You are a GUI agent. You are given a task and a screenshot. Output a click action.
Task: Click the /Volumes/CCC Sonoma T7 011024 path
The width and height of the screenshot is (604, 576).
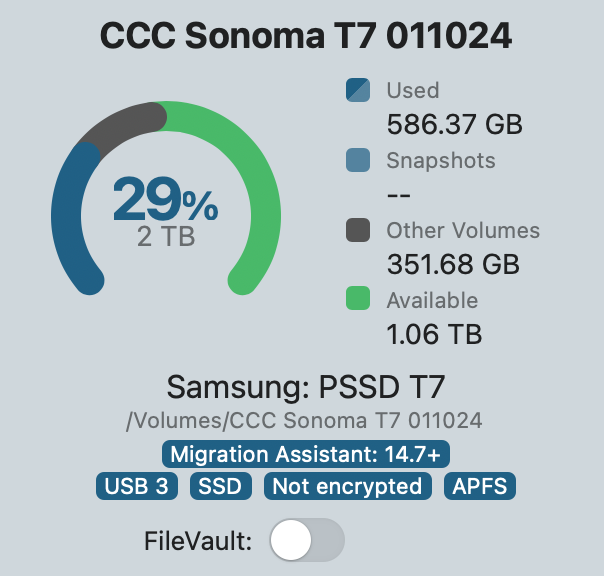304,421
